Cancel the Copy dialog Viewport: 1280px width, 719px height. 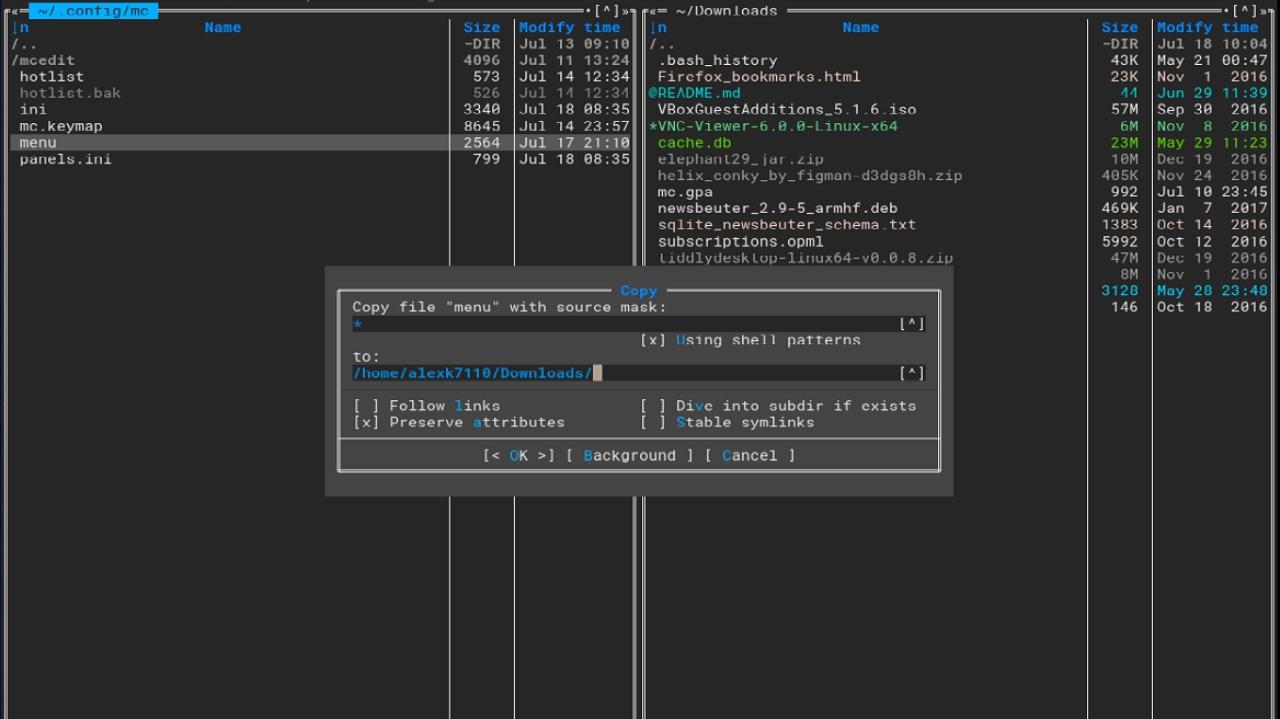(x=749, y=455)
